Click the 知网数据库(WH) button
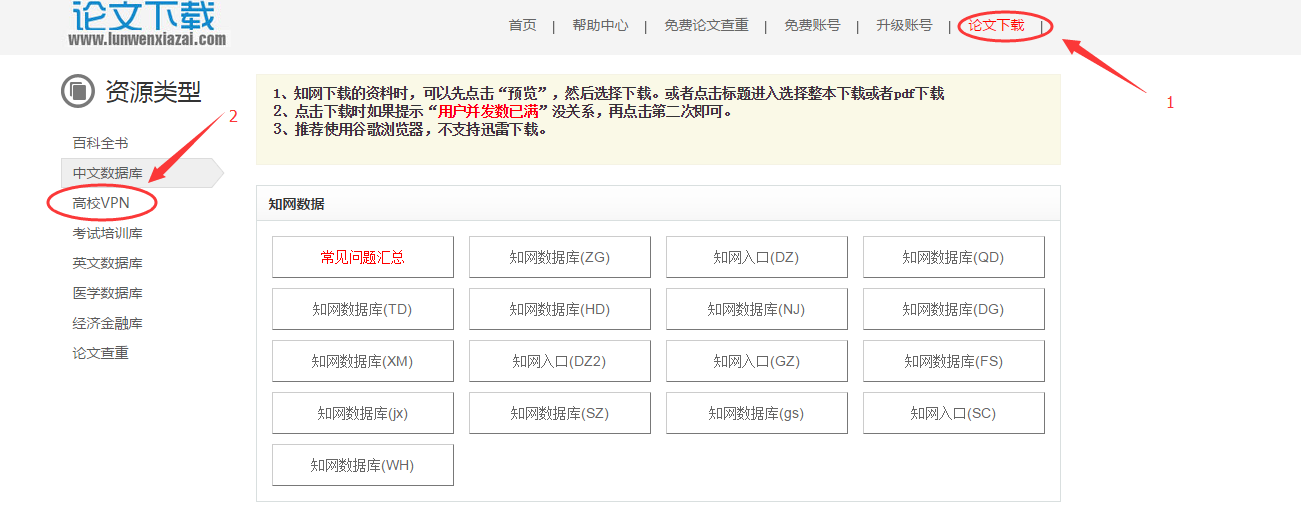Image resolution: width=1301 pixels, height=522 pixels. pyautogui.click(x=362, y=465)
